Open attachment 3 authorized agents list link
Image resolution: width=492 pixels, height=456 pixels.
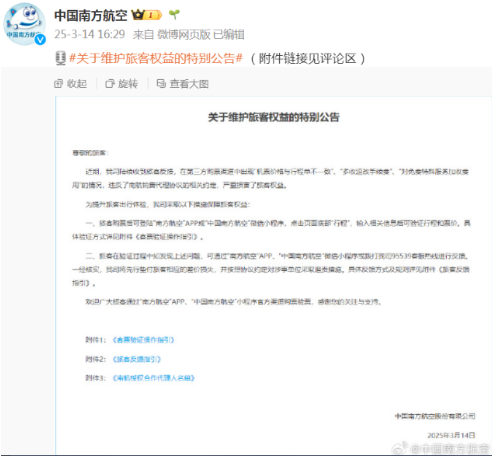tap(153, 378)
